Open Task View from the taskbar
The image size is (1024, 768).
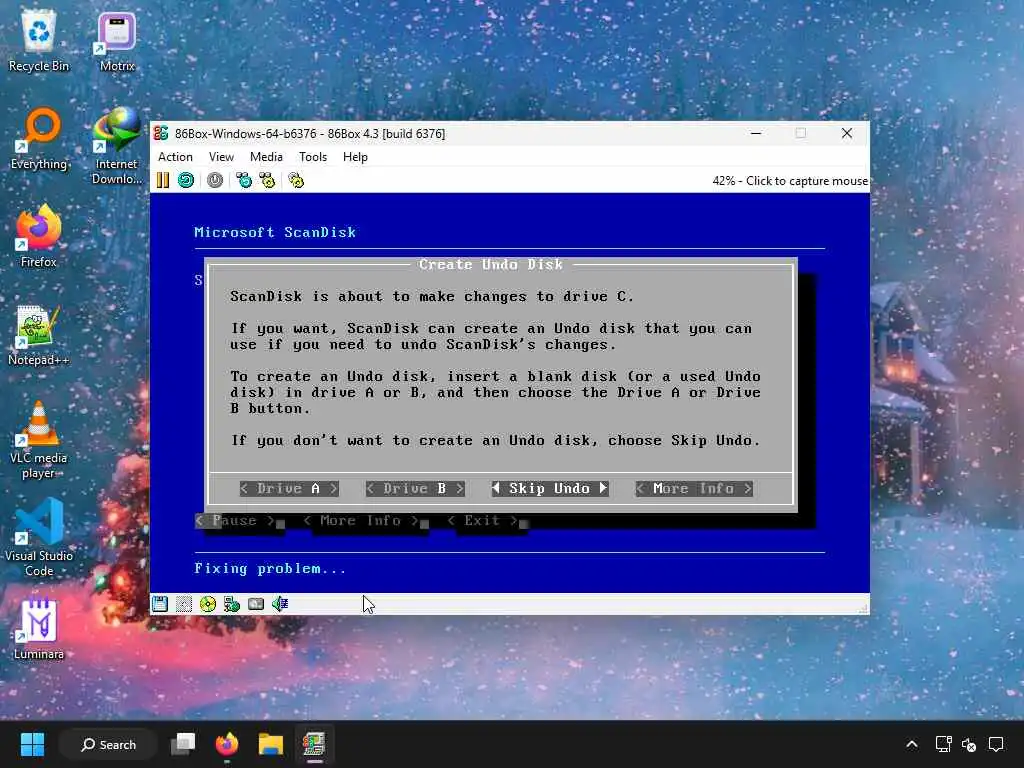point(183,744)
